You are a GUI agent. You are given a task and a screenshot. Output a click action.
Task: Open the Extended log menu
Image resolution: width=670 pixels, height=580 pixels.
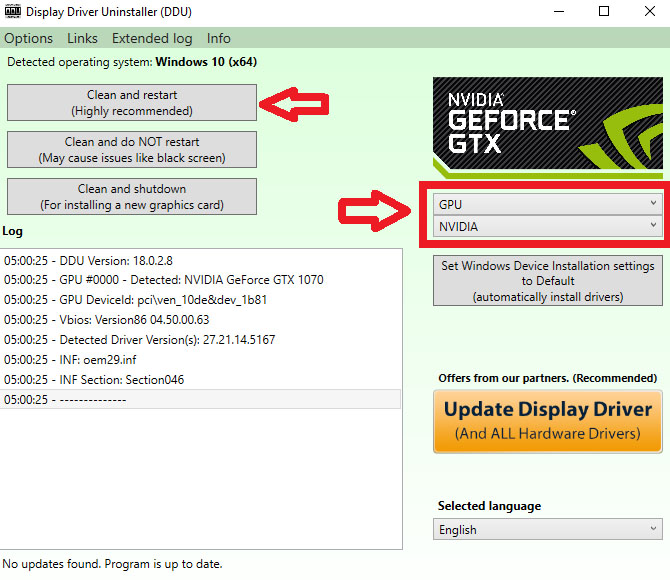152,38
